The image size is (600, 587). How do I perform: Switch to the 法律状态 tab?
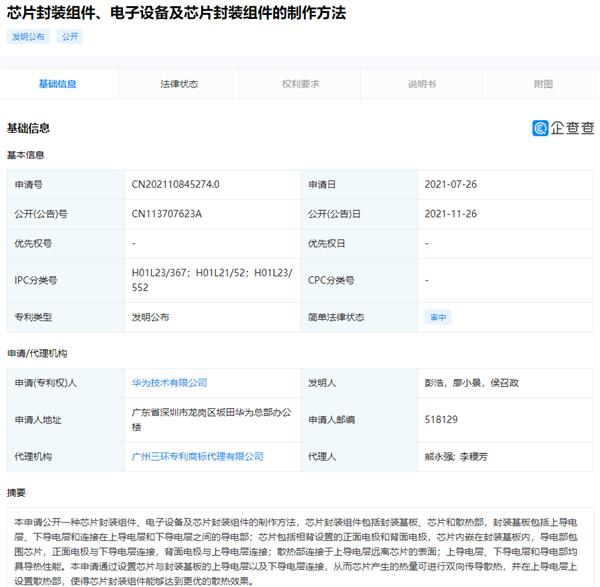pyautogui.click(x=179, y=85)
